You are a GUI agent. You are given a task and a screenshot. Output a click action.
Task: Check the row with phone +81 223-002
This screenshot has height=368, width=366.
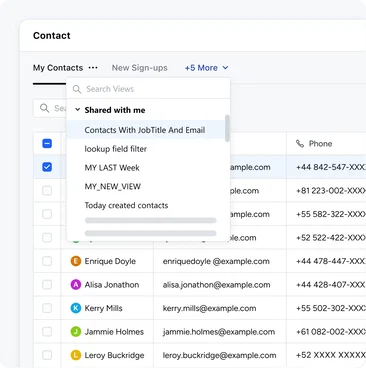point(47,191)
